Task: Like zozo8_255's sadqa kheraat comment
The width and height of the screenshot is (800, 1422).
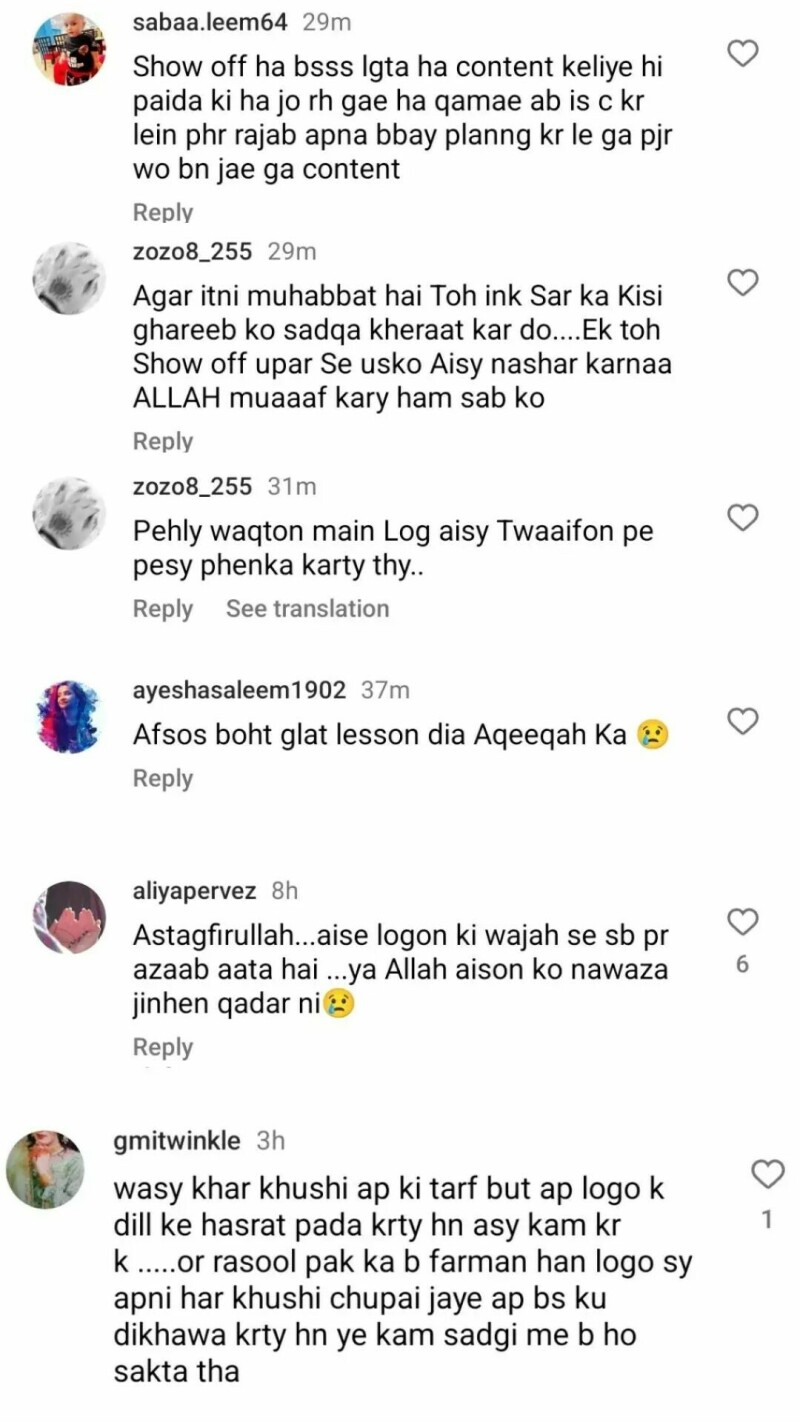Action: [x=742, y=283]
